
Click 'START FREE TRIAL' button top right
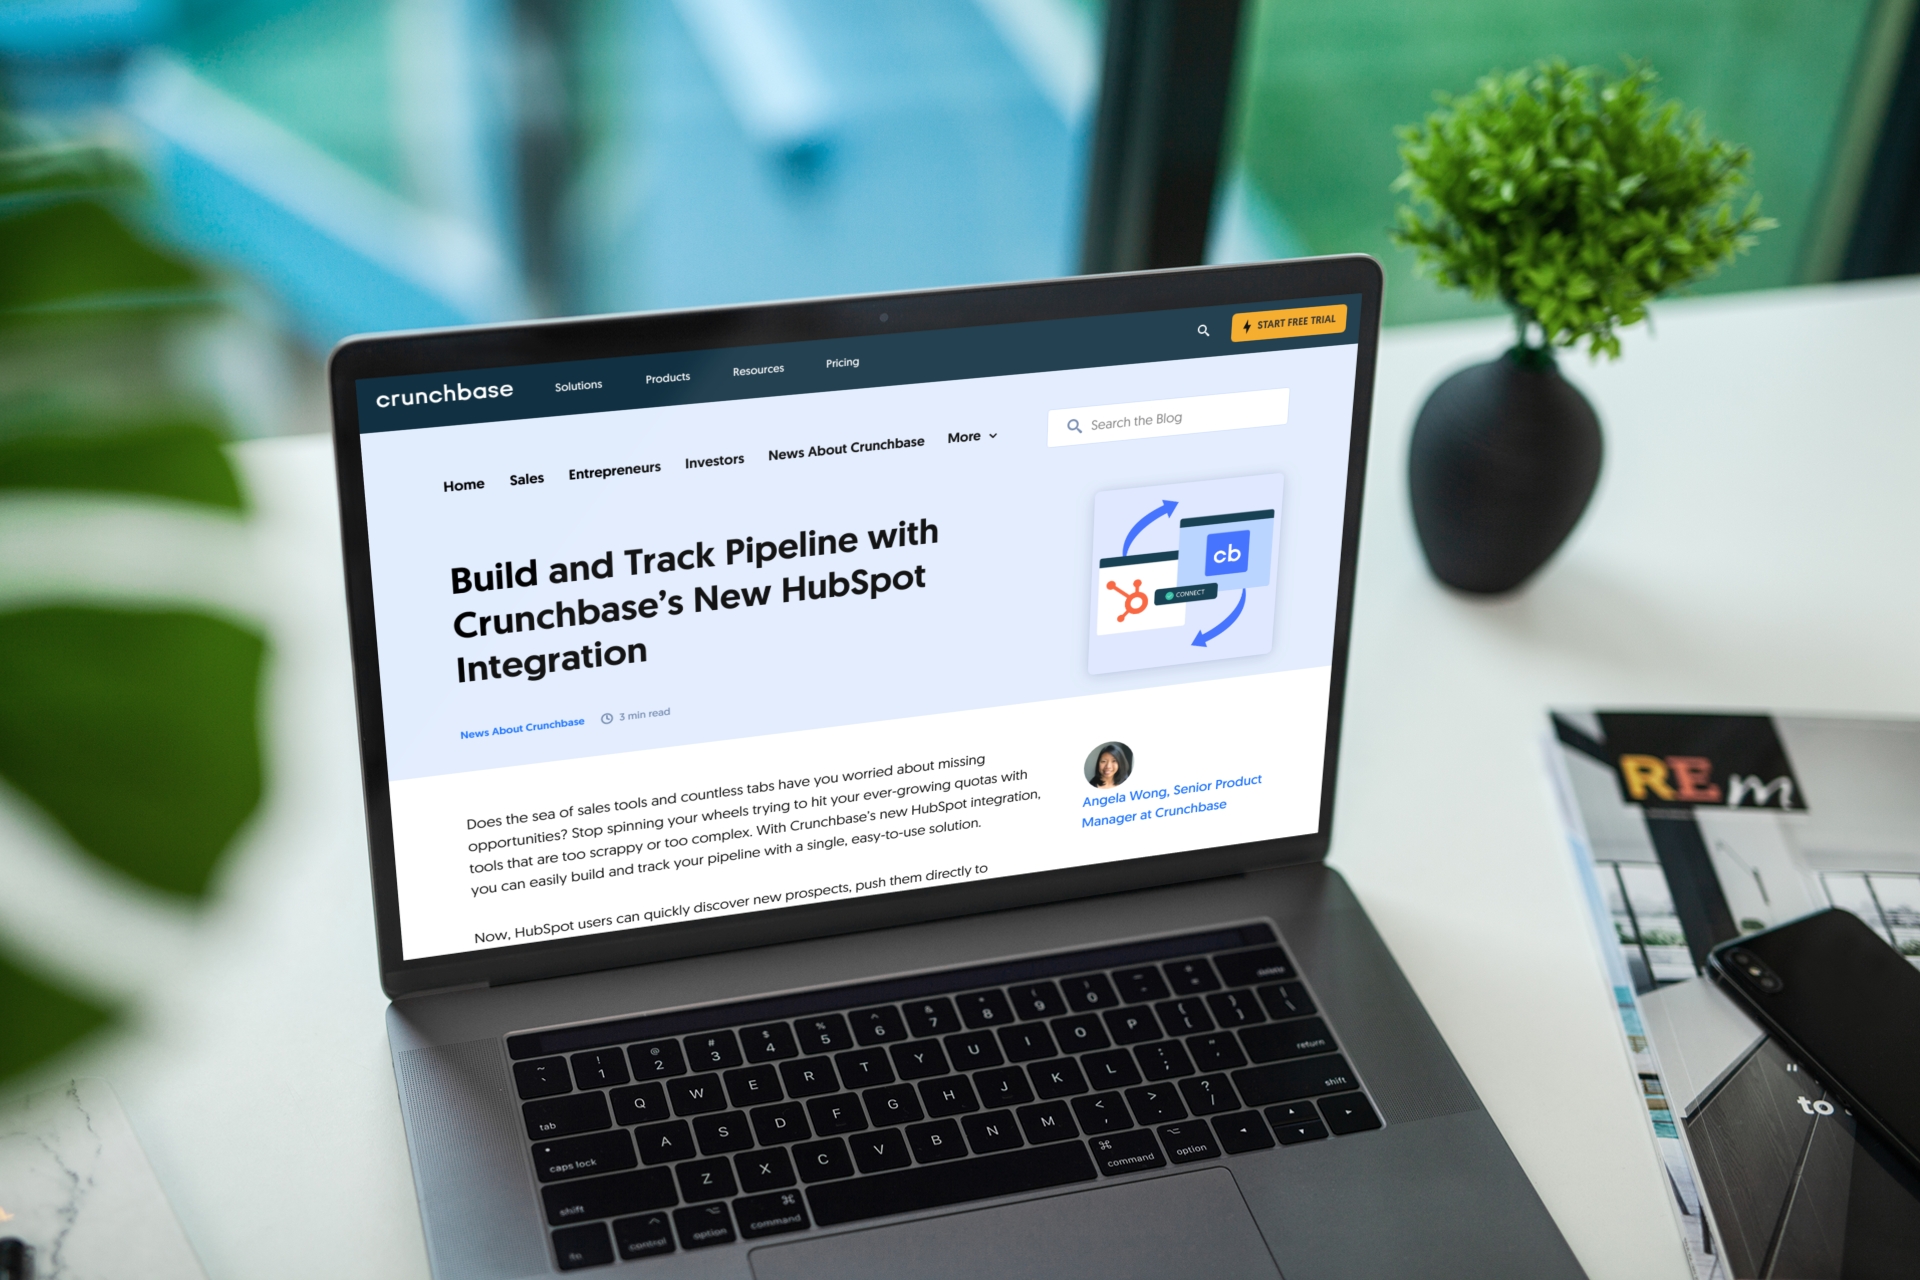tap(1289, 326)
